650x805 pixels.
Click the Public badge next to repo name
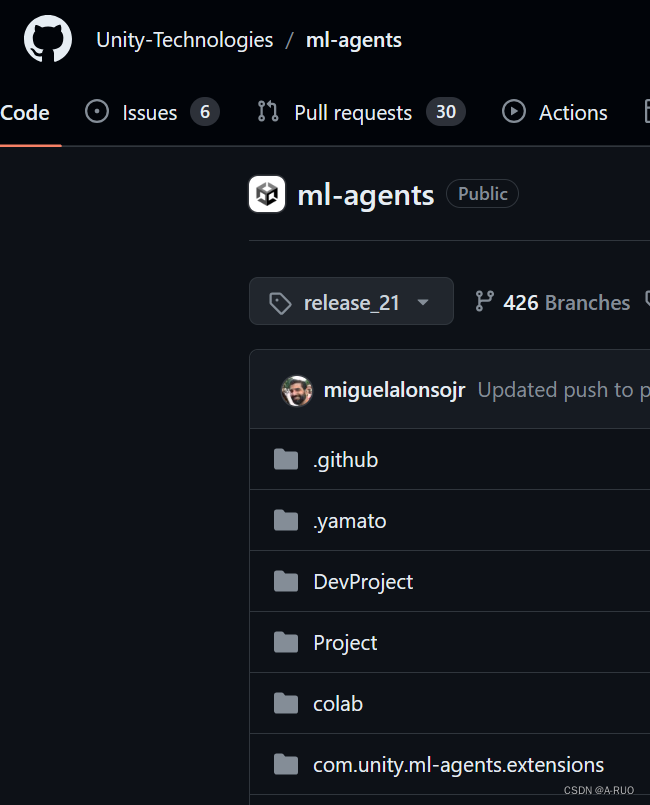482,193
